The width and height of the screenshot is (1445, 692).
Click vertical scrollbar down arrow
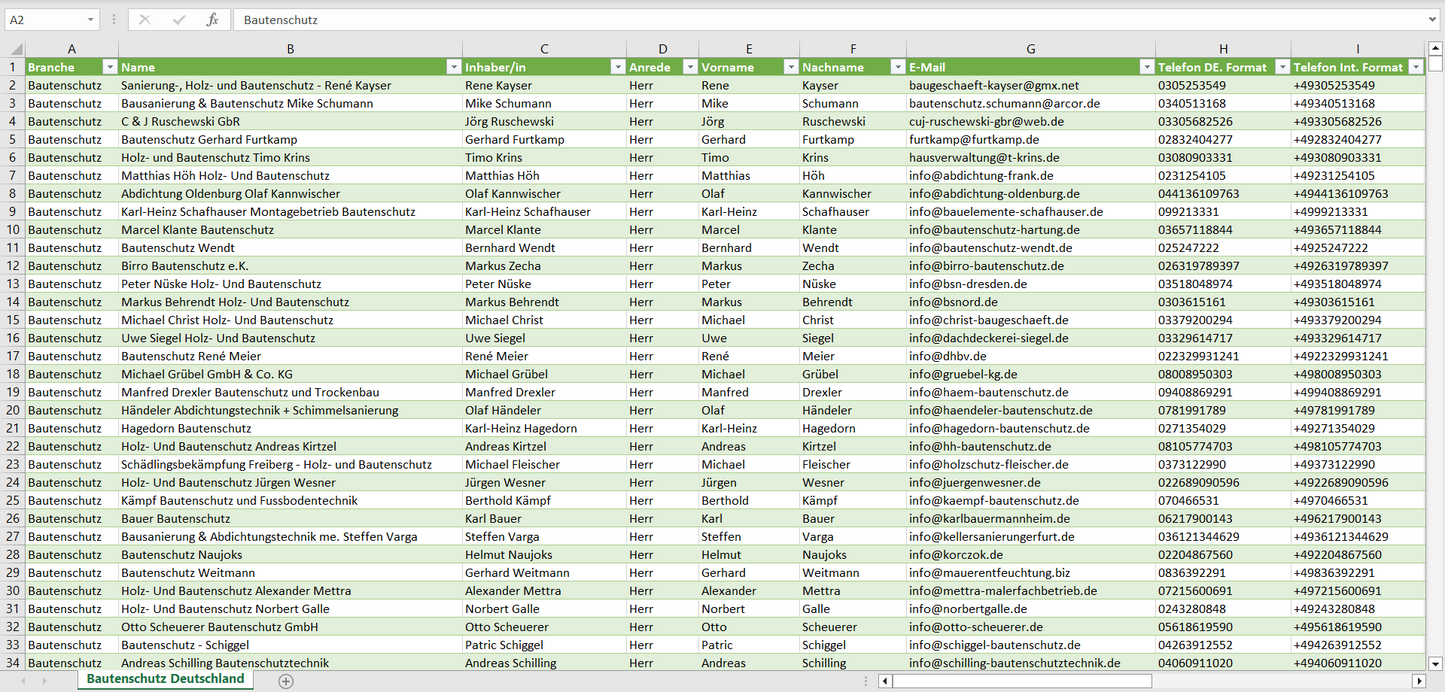click(1436, 662)
